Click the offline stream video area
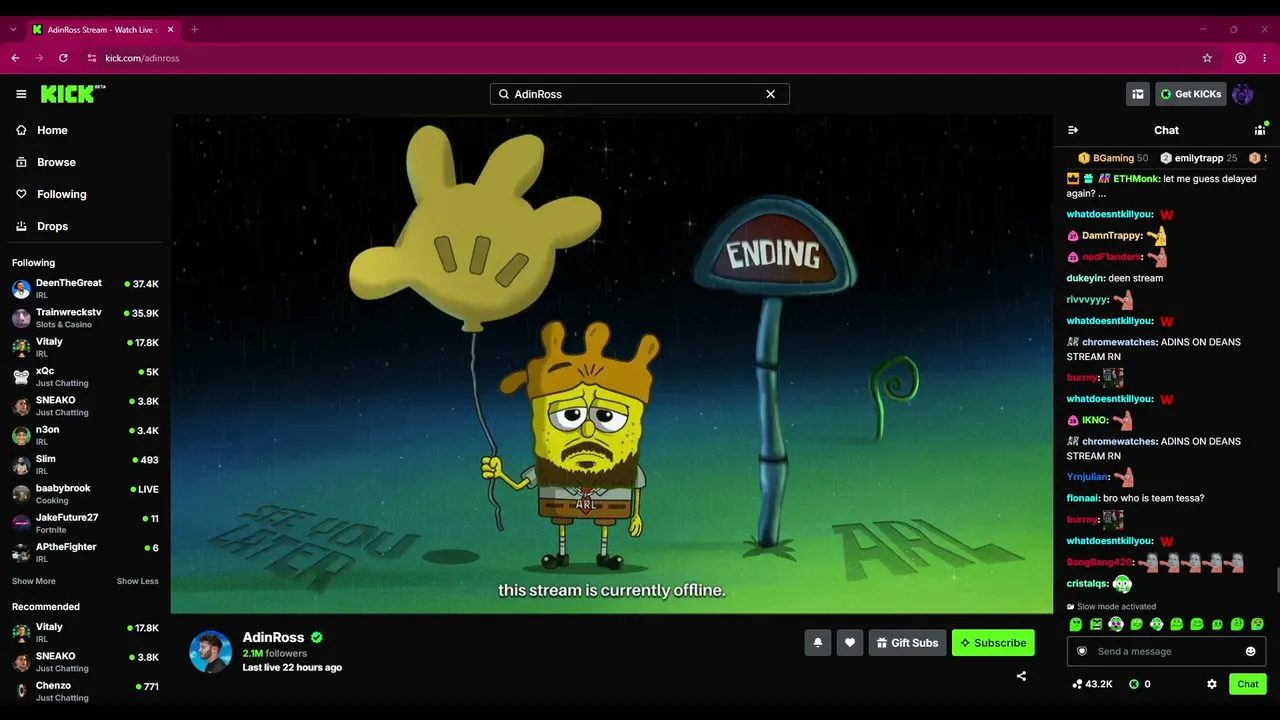Viewport: 1280px width, 720px height. [612, 364]
